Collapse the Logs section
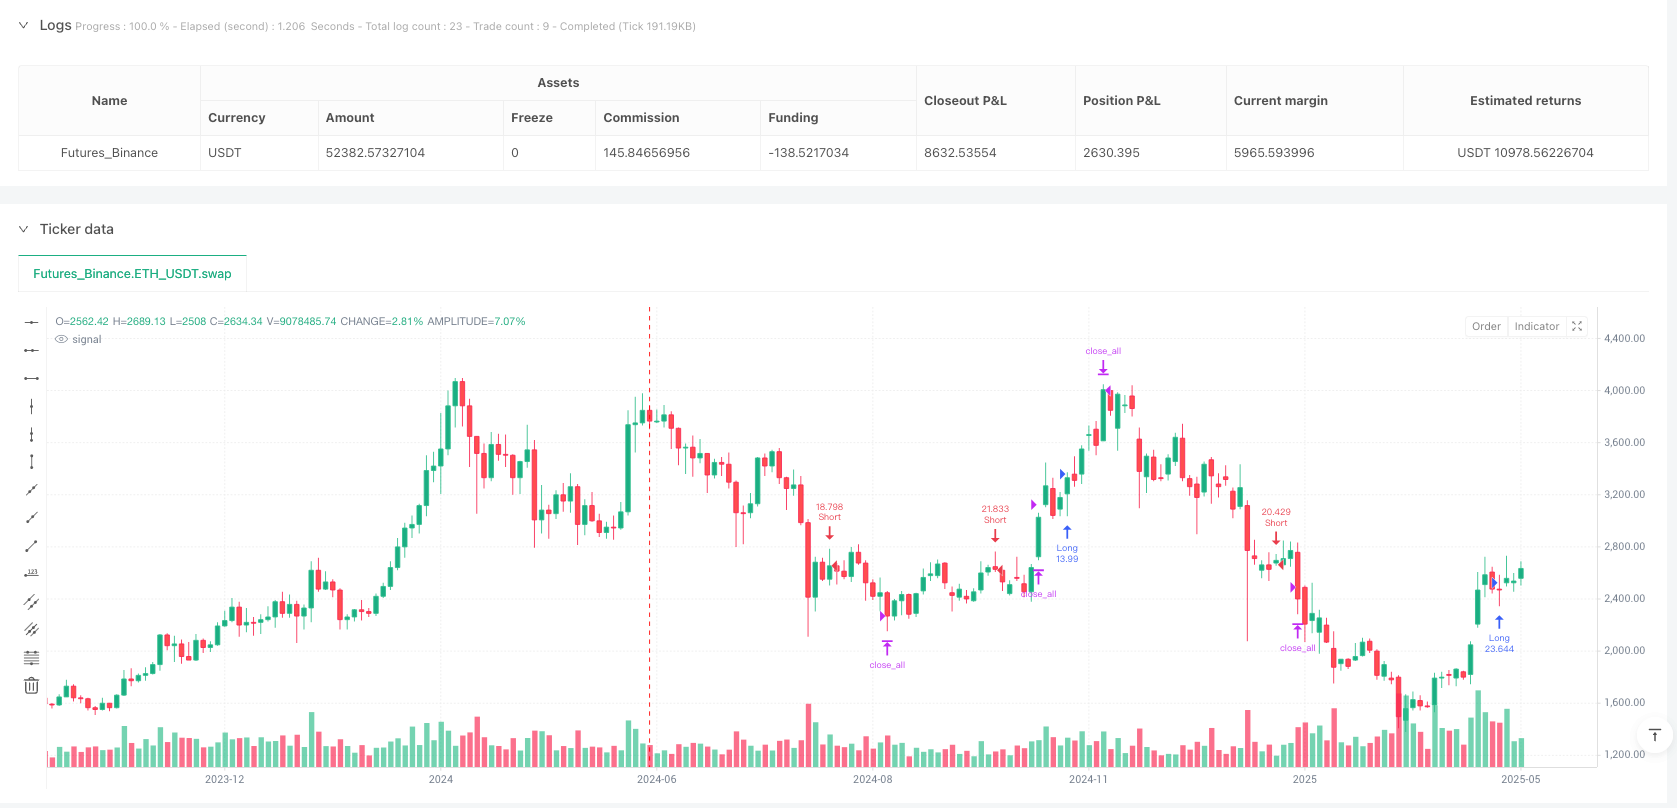This screenshot has width=1677, height=808. click(x=23, y=25)
